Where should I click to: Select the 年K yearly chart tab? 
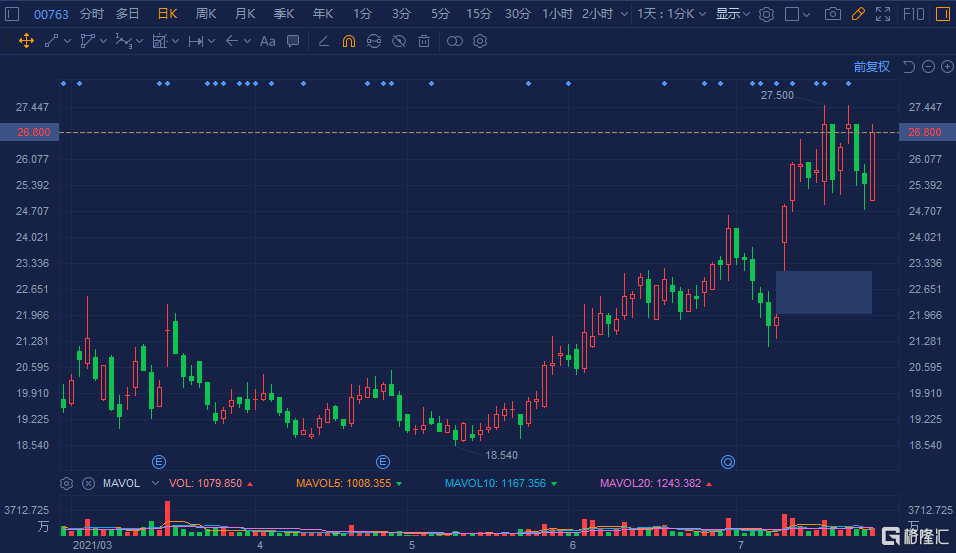click(x=323, y=14)
